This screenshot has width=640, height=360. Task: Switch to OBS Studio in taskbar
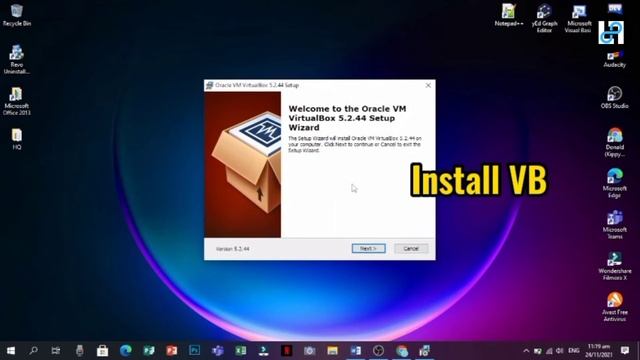coord(378,351)
